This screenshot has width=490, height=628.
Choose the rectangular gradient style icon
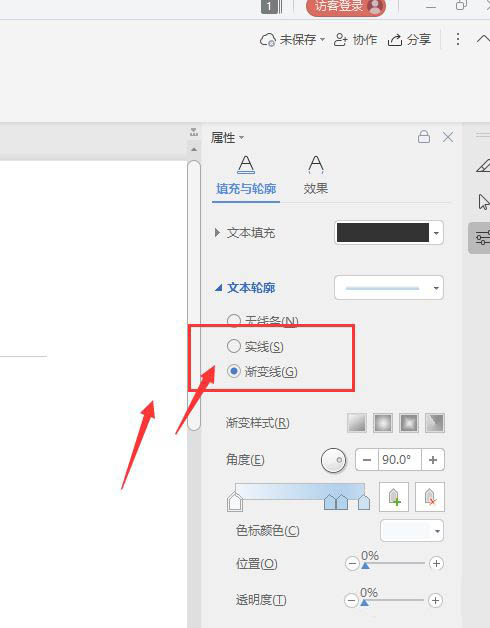point(409,423)
